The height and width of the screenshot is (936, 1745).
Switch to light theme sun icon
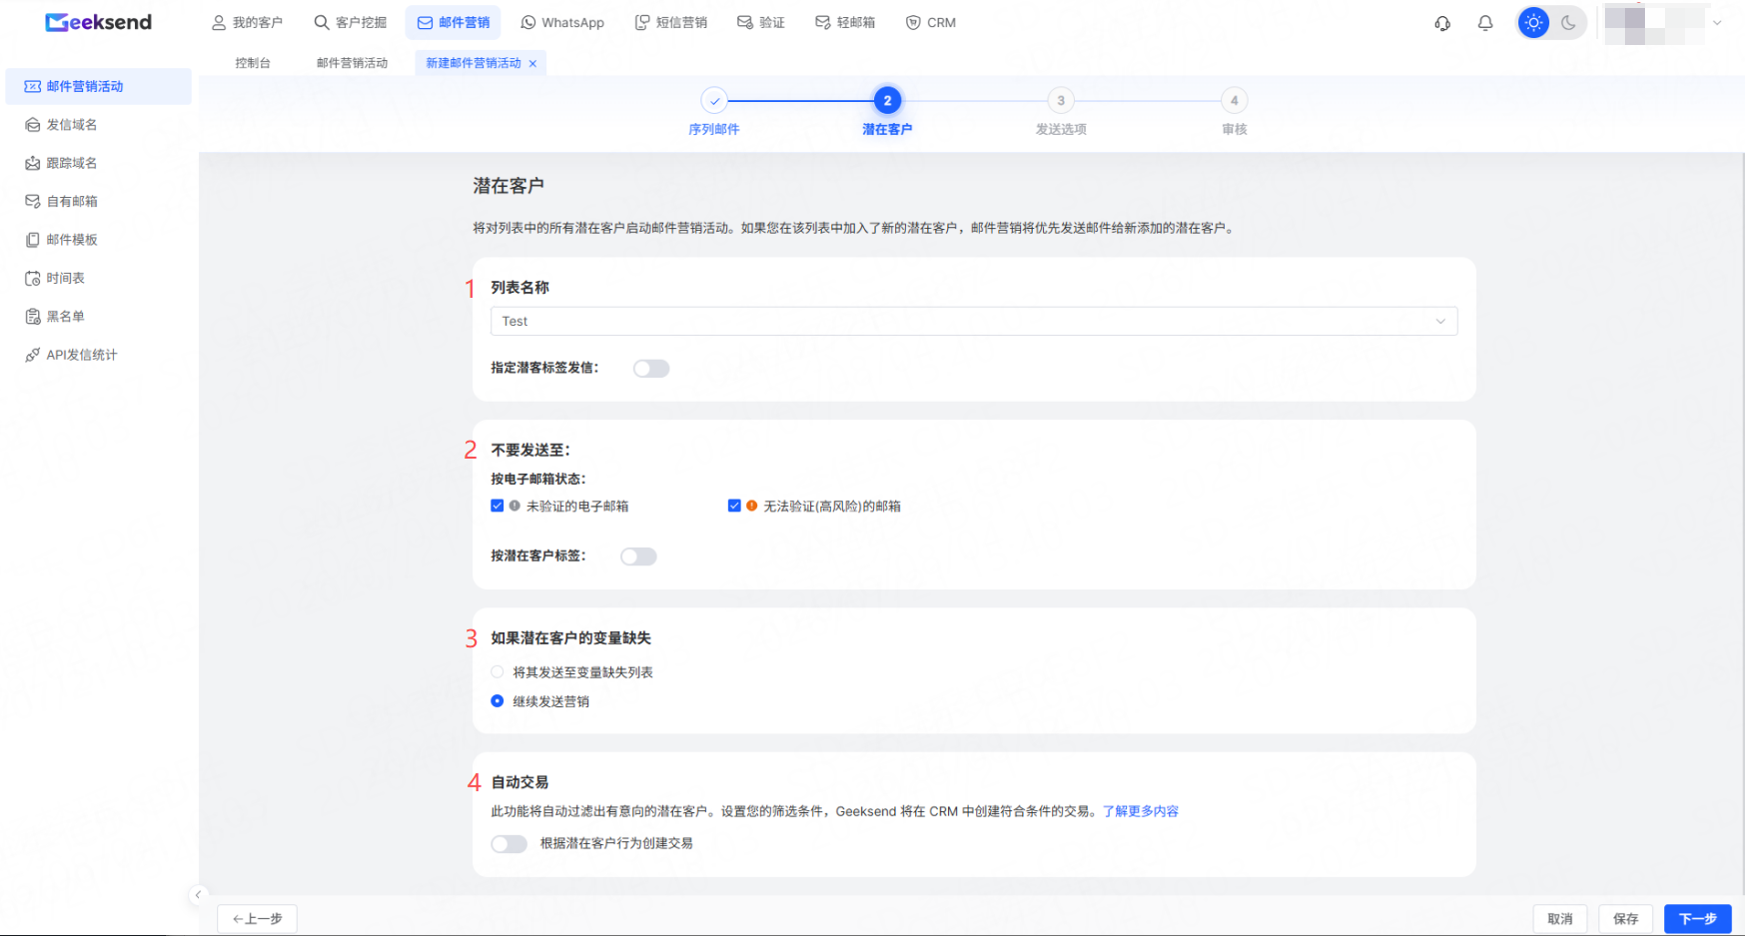[x=1533, y=22]
